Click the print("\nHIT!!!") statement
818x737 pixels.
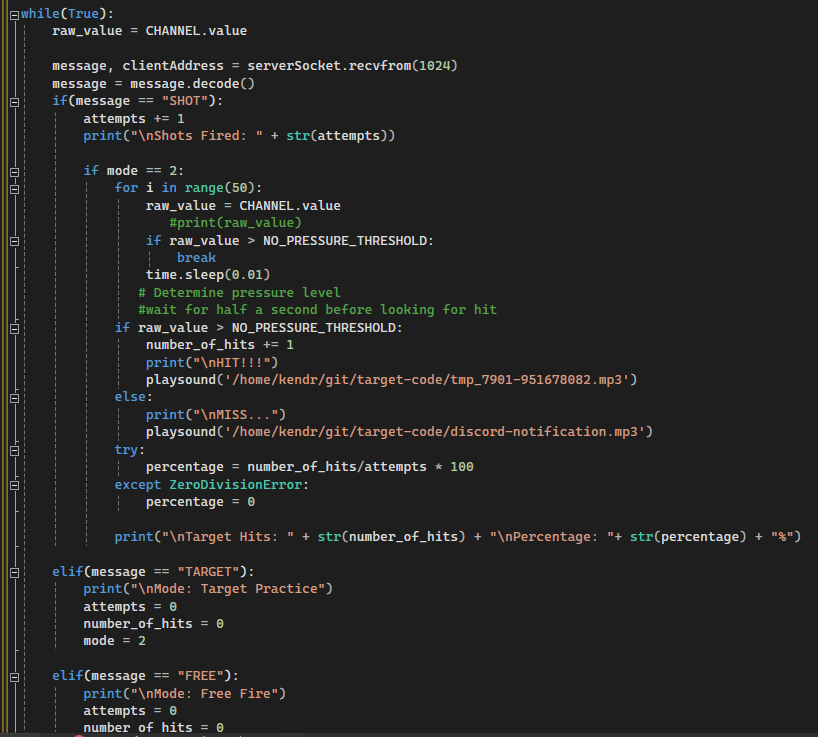[212, 363]
